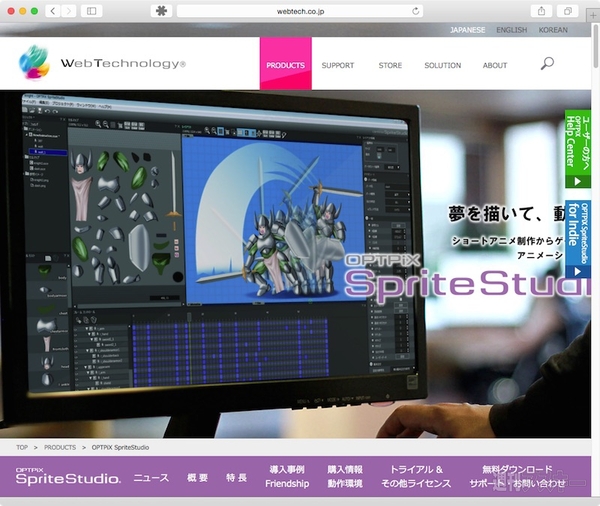Click the WebTechnology logo
The image size is (600, 506).
pos(103,63)
